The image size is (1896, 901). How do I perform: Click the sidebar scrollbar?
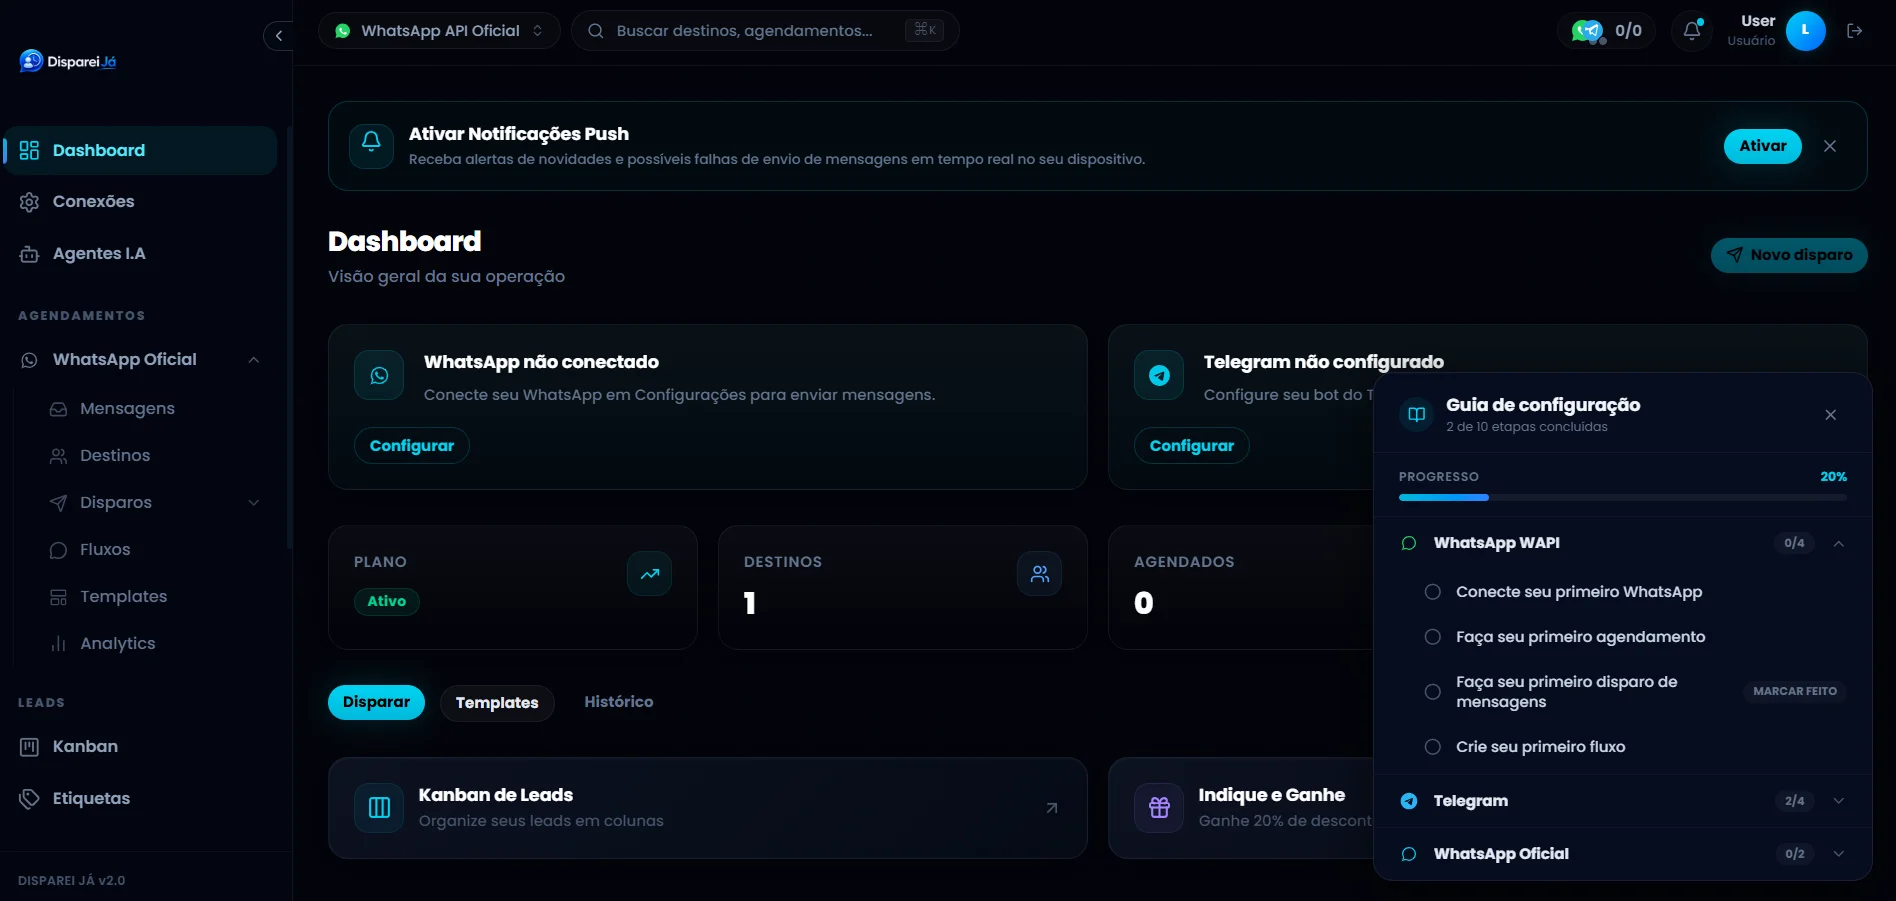coord(289,338)
